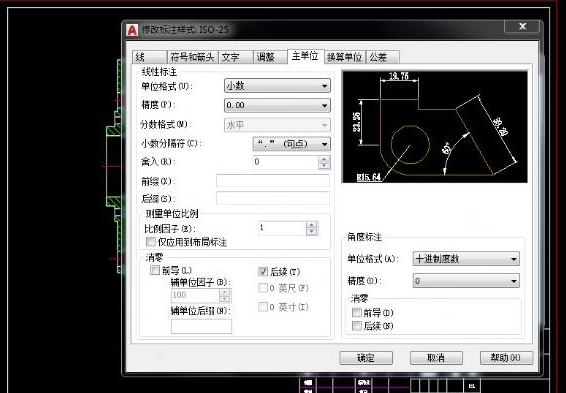Image resolution: width=566 pixels, height=393 pixels.
Task: Click the AutoCAD logo icon in title bar
Action: point(132,30)
